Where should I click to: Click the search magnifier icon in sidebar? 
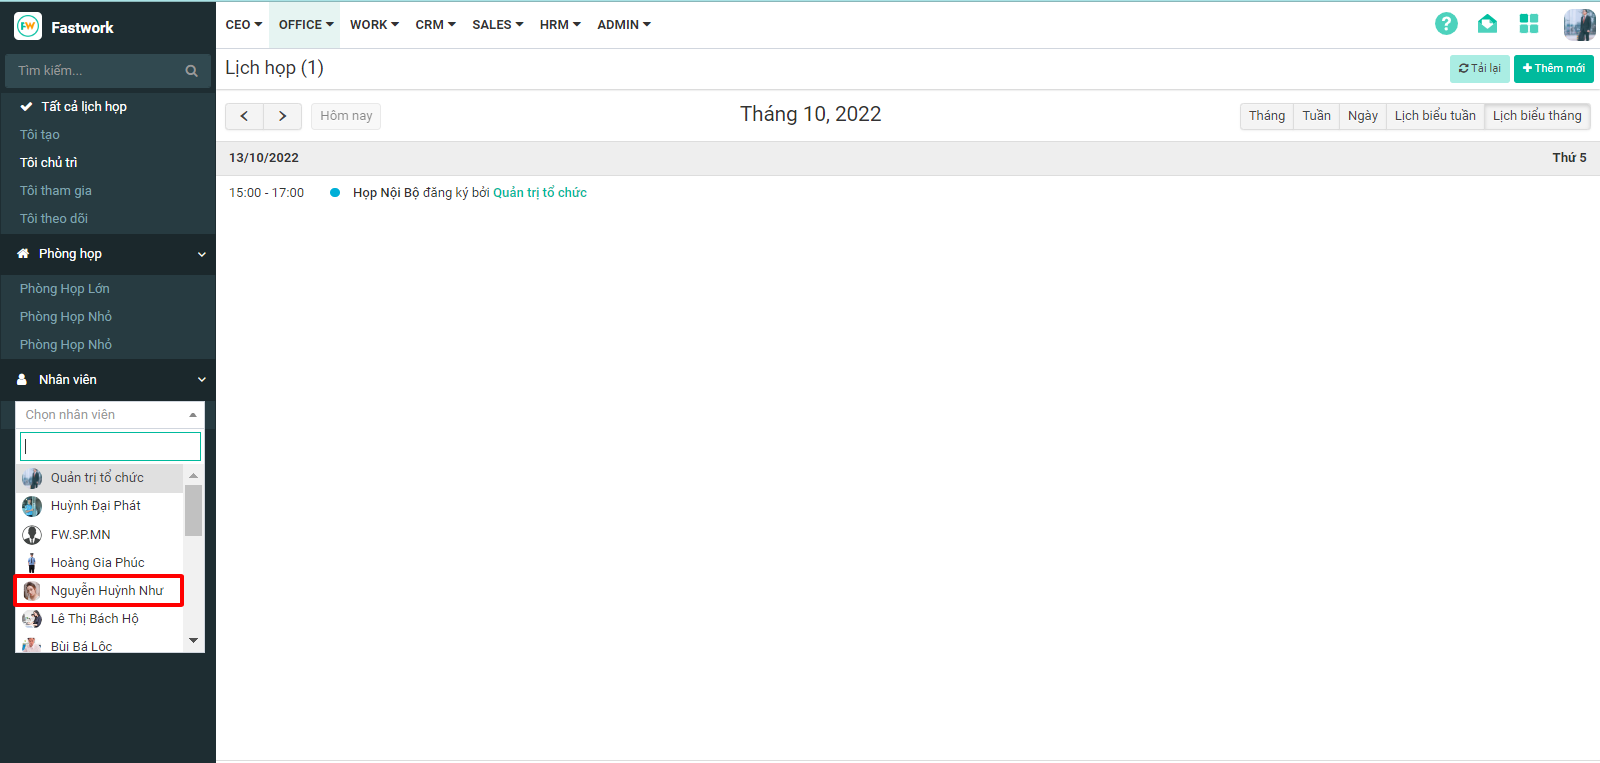(x=192, y=71)
